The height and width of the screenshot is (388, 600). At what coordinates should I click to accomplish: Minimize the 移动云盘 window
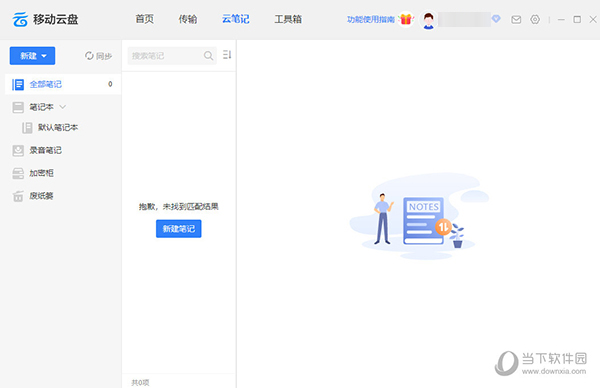click(x=561, y=19)
